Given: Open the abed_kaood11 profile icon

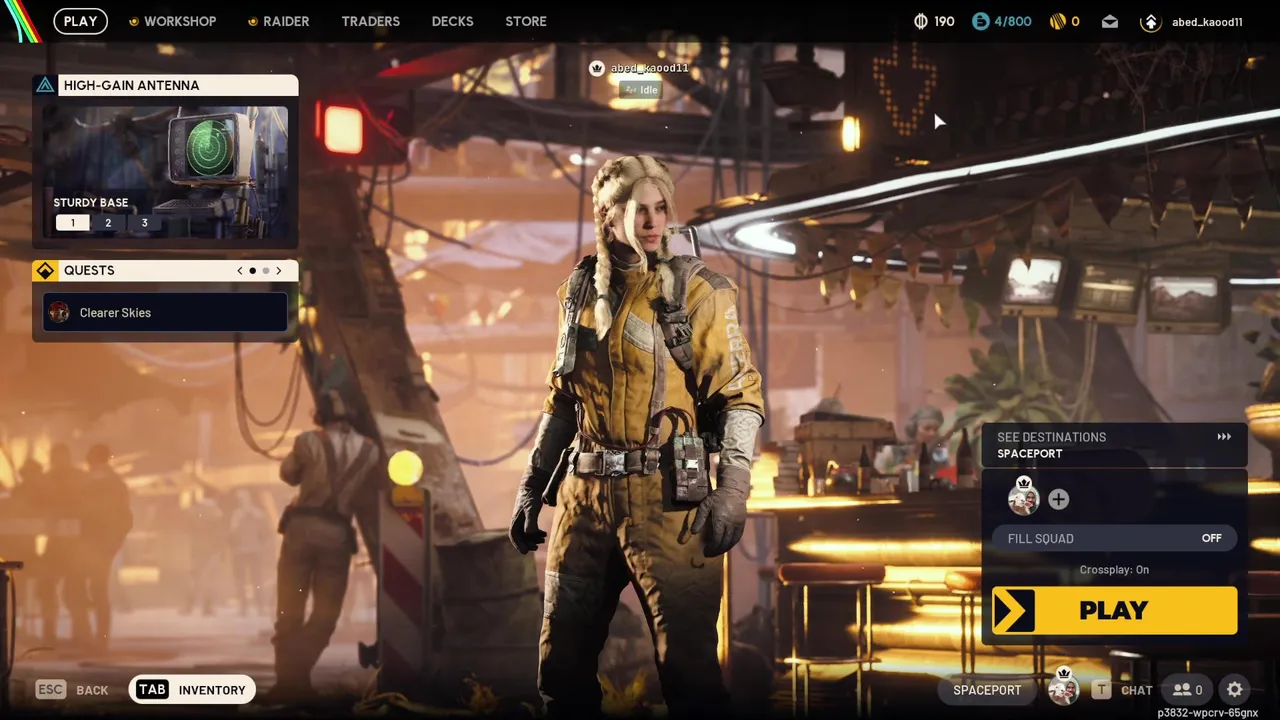Looking at the screenshot, I should click(1150, 22).
